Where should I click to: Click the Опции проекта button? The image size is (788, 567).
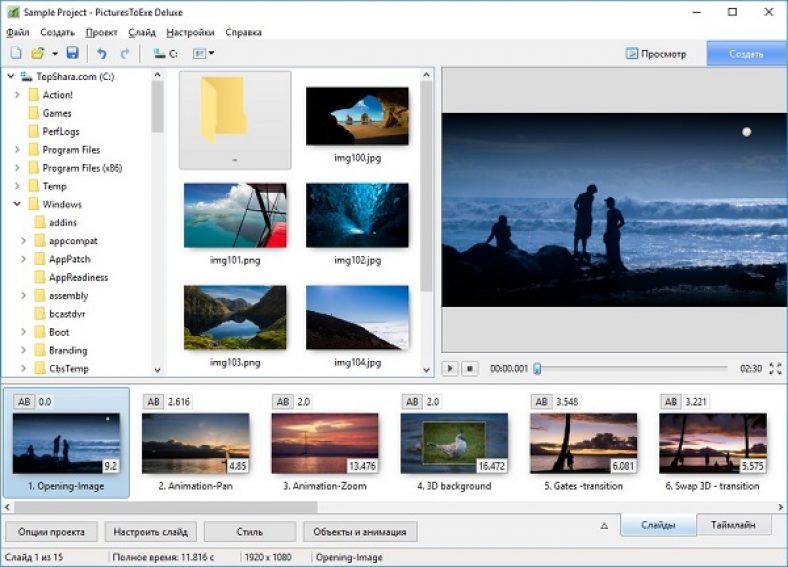click(x=51, y=532)
